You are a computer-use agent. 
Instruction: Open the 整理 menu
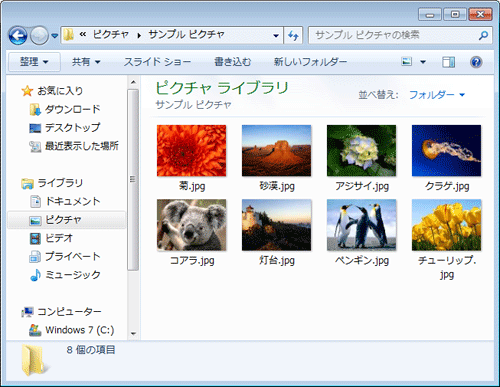[34, 62]
